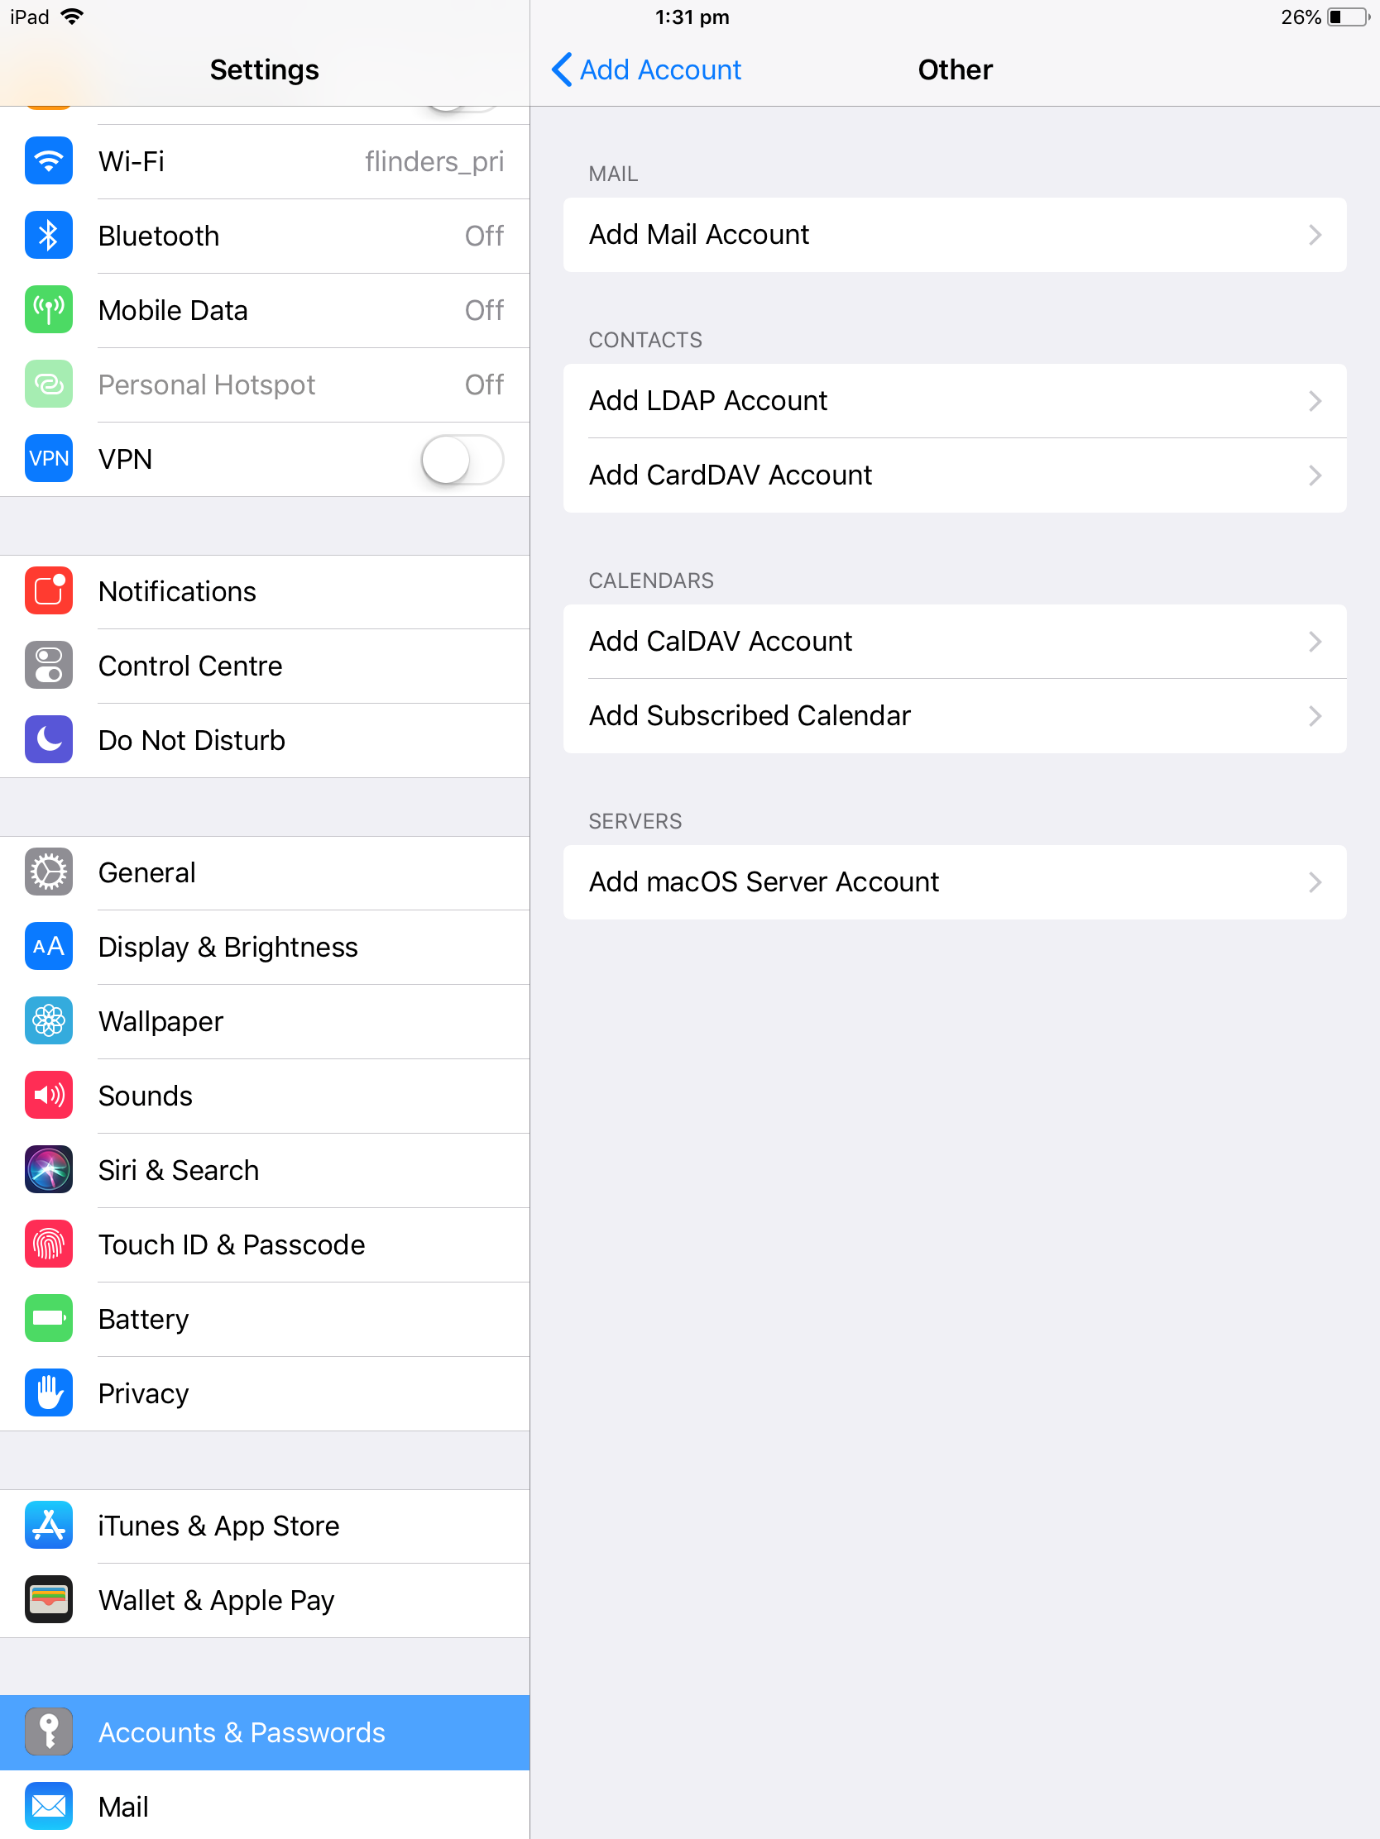
Task: Expand the Add Mail Account chevron
Action: [1315, 235]
